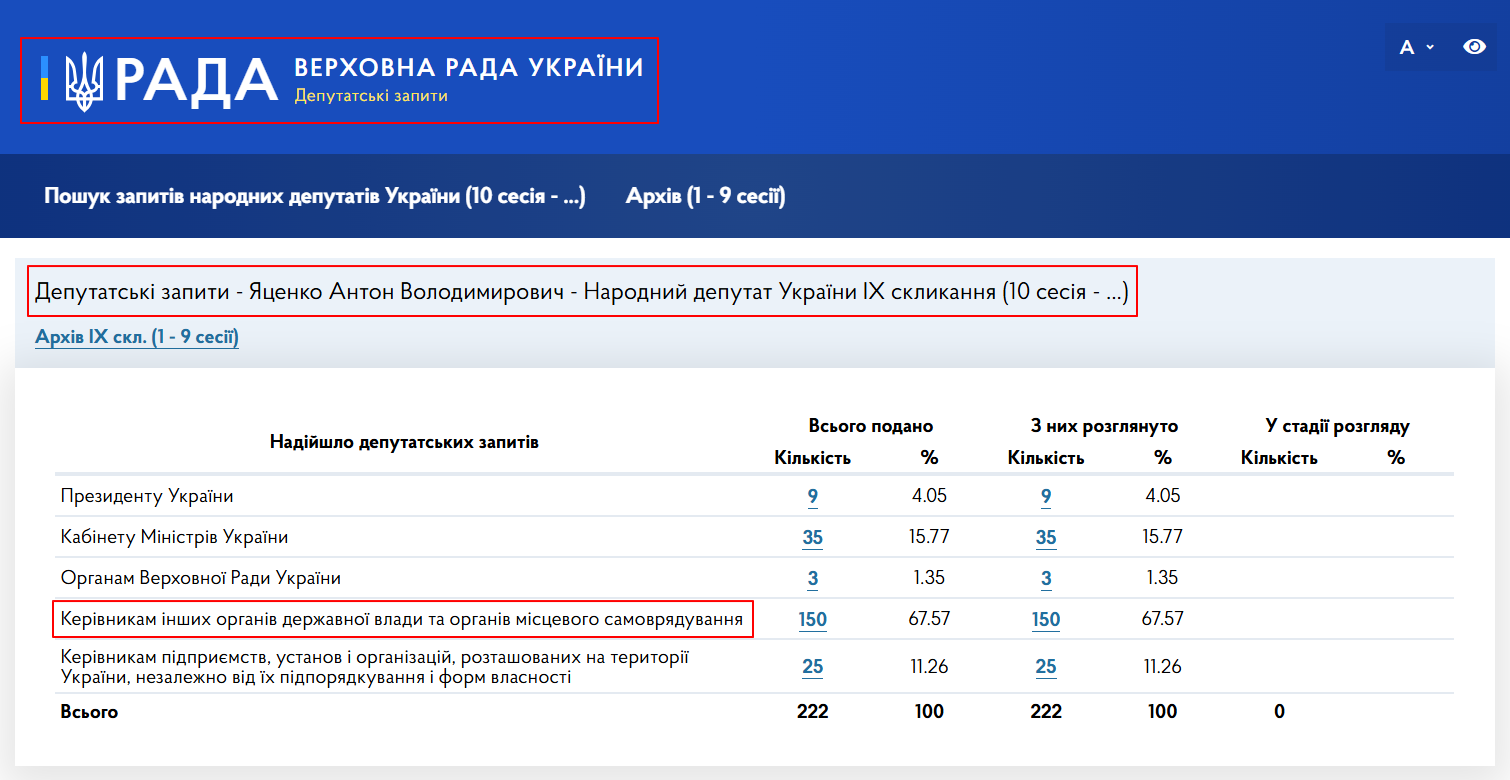Viewport: 1510px width, 780px height.
Task: Select the 'Кабінету Міністрів України' row label
Action: 175,537
